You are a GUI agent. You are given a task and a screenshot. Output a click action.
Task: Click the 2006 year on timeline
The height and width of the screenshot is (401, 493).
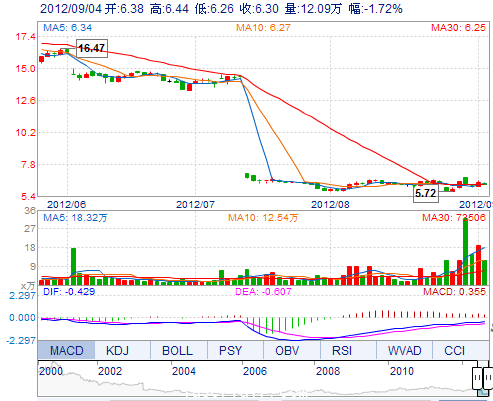coord(255,371)
